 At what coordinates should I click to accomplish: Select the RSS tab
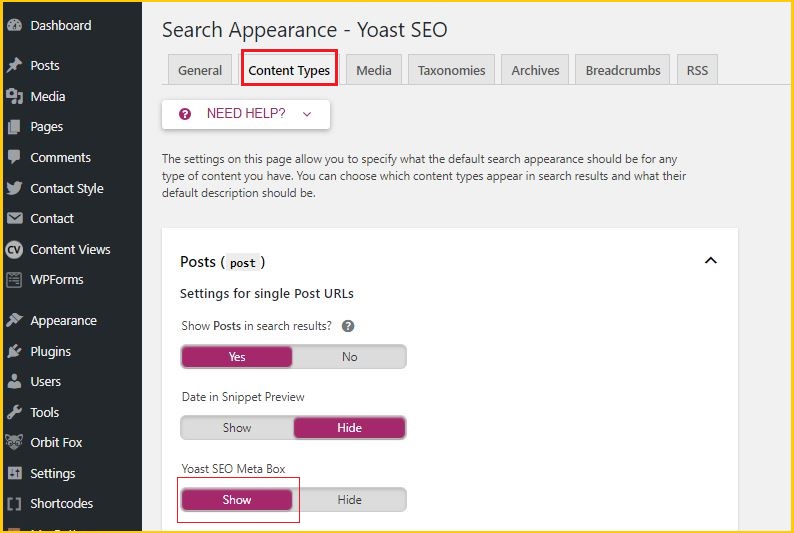point(697,70)
